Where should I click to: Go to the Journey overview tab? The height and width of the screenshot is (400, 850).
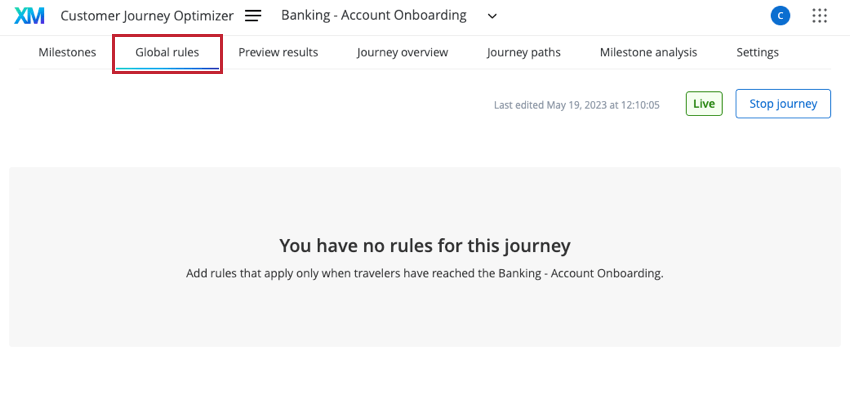click(402, 53)
